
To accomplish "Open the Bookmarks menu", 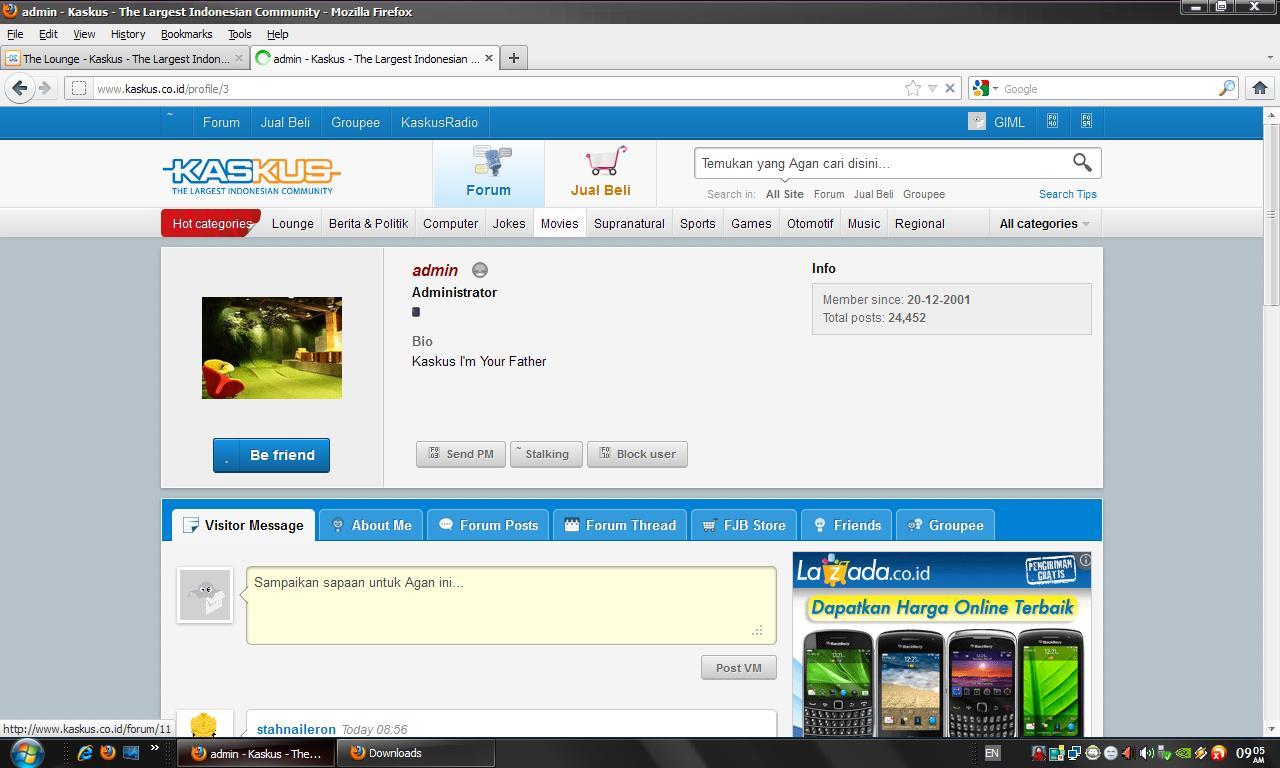I will 186,34.
